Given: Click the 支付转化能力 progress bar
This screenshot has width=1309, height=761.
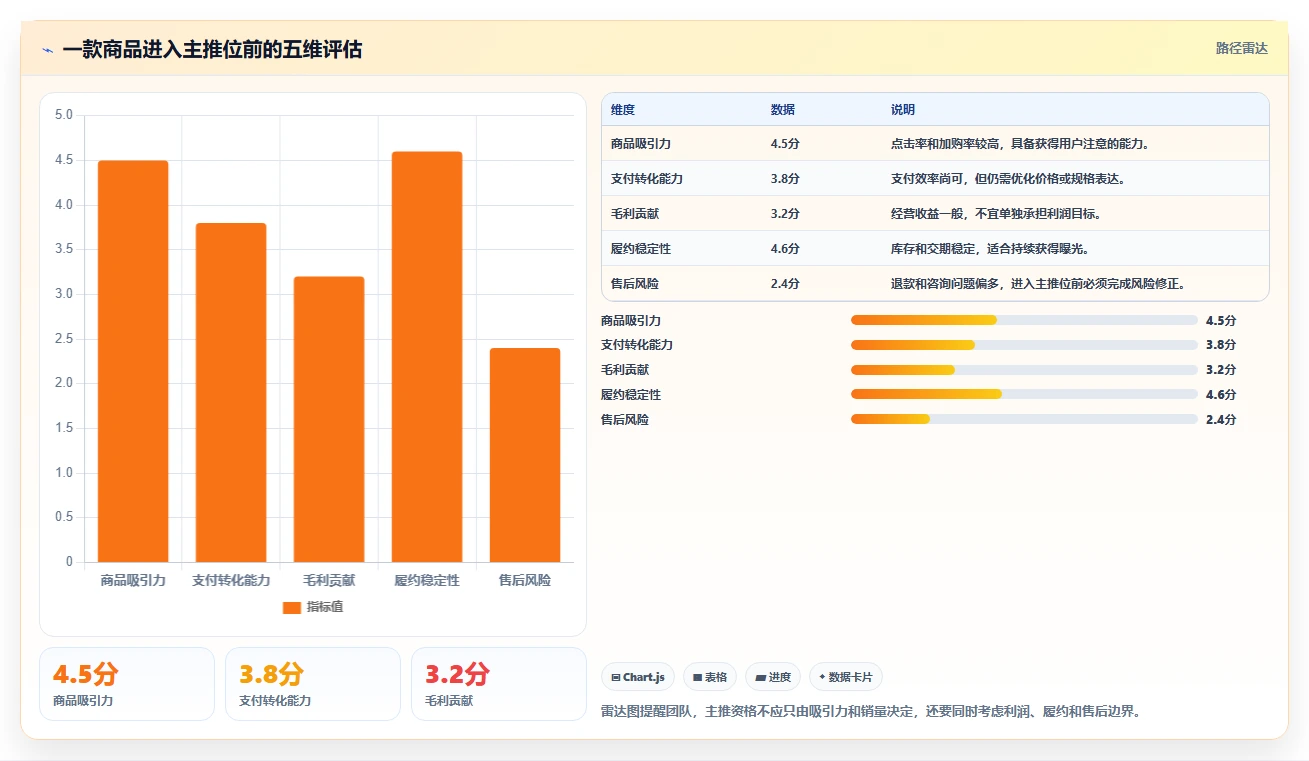Looking at the screenshot, I should pyautogui.click(x=1024, y=345).
